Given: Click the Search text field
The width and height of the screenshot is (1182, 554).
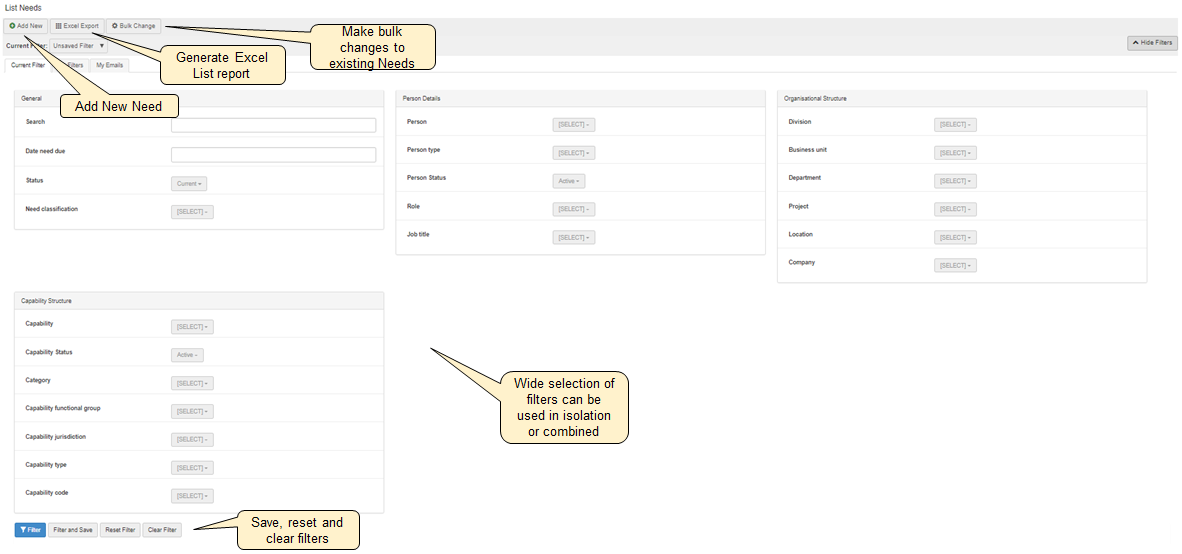Looking at the screenshot, I should (273, 125).
